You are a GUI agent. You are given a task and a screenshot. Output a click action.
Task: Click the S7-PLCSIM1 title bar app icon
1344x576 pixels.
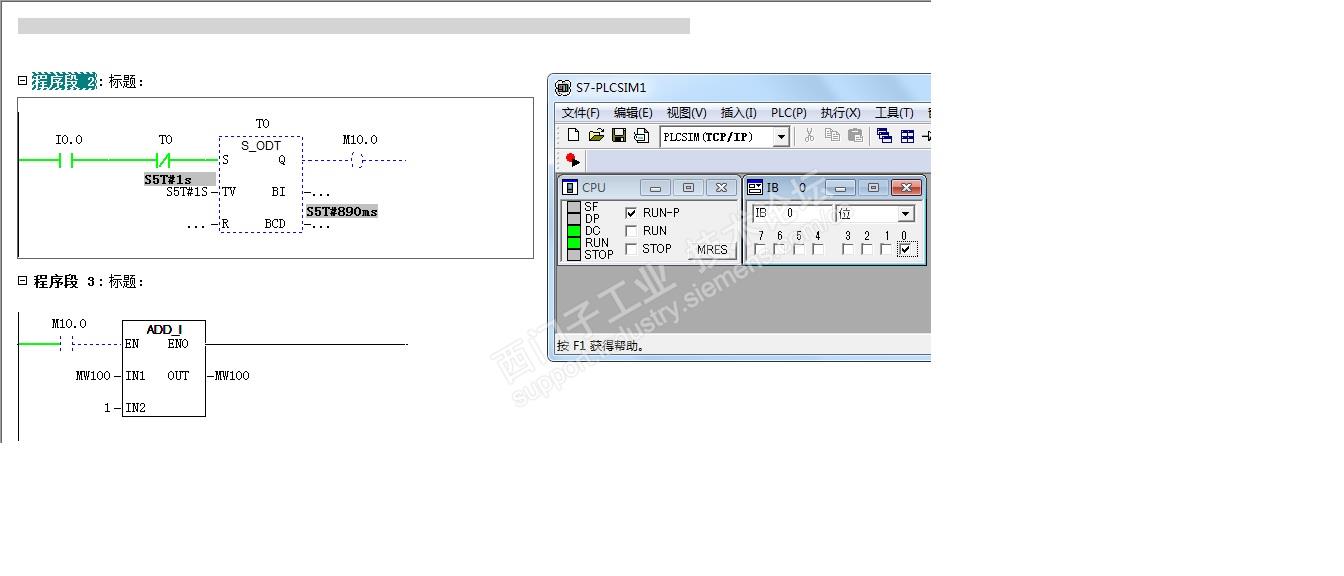tap(563, 87)
